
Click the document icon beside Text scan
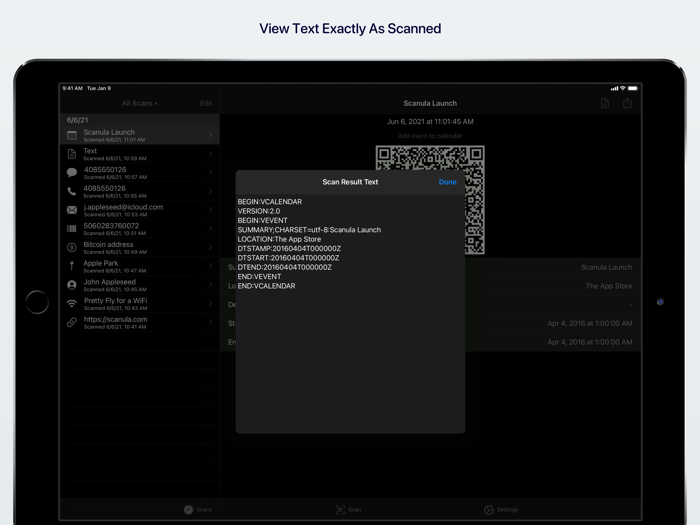[x=71, y=154]
